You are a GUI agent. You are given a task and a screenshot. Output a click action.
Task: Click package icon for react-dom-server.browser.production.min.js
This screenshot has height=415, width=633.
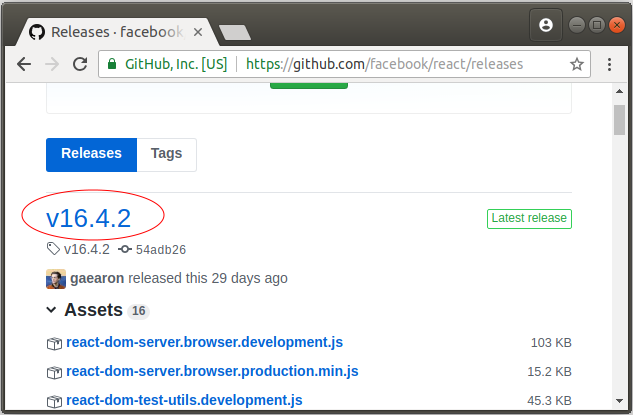(54, 373)
